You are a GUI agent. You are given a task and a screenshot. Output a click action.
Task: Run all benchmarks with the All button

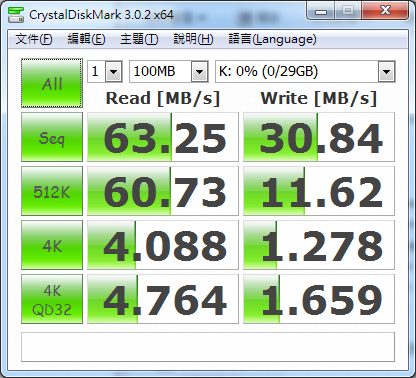tap(52, 83)
